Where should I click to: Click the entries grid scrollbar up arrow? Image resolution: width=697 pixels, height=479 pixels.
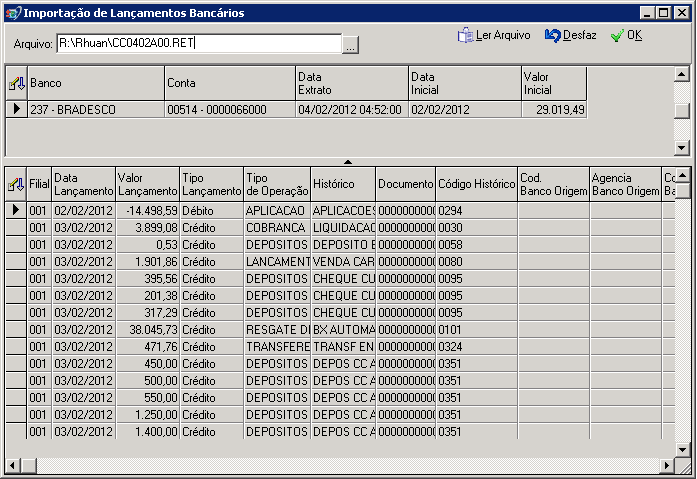682,175
